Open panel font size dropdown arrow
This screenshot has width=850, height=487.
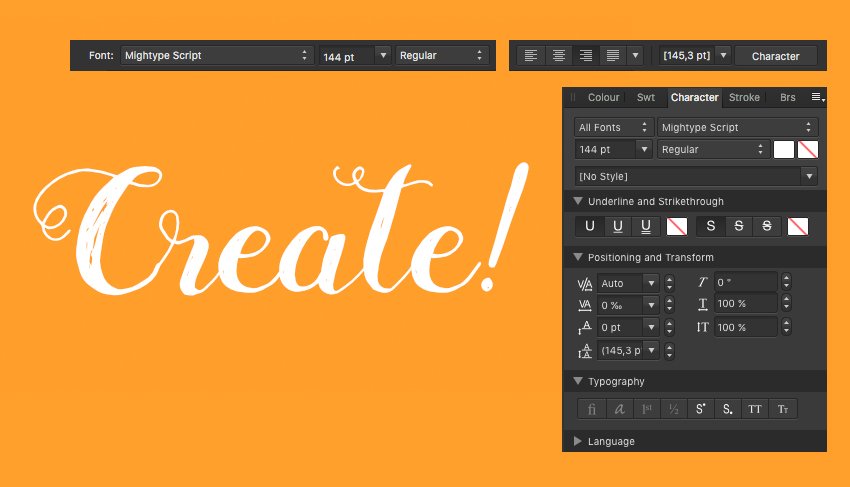click(644, 149)
